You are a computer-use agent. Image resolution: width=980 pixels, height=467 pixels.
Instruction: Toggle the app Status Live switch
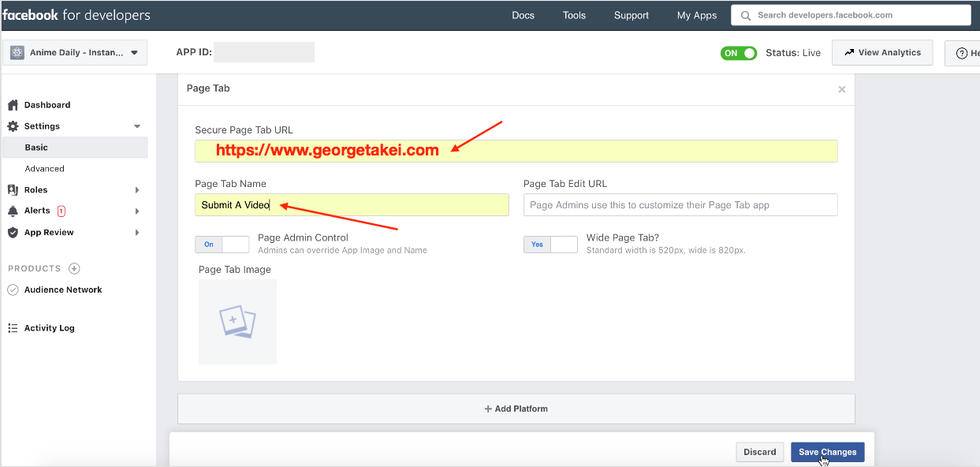point(738,53)
